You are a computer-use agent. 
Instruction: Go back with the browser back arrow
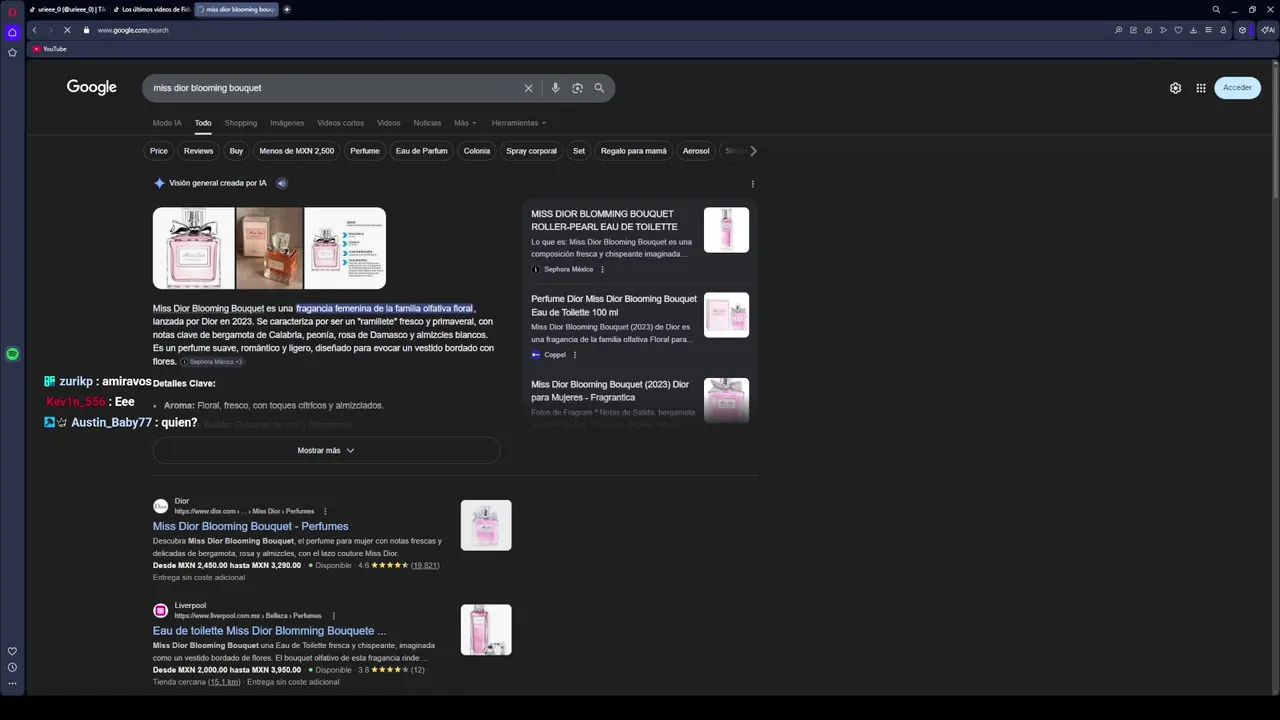[x=34, y=30]
